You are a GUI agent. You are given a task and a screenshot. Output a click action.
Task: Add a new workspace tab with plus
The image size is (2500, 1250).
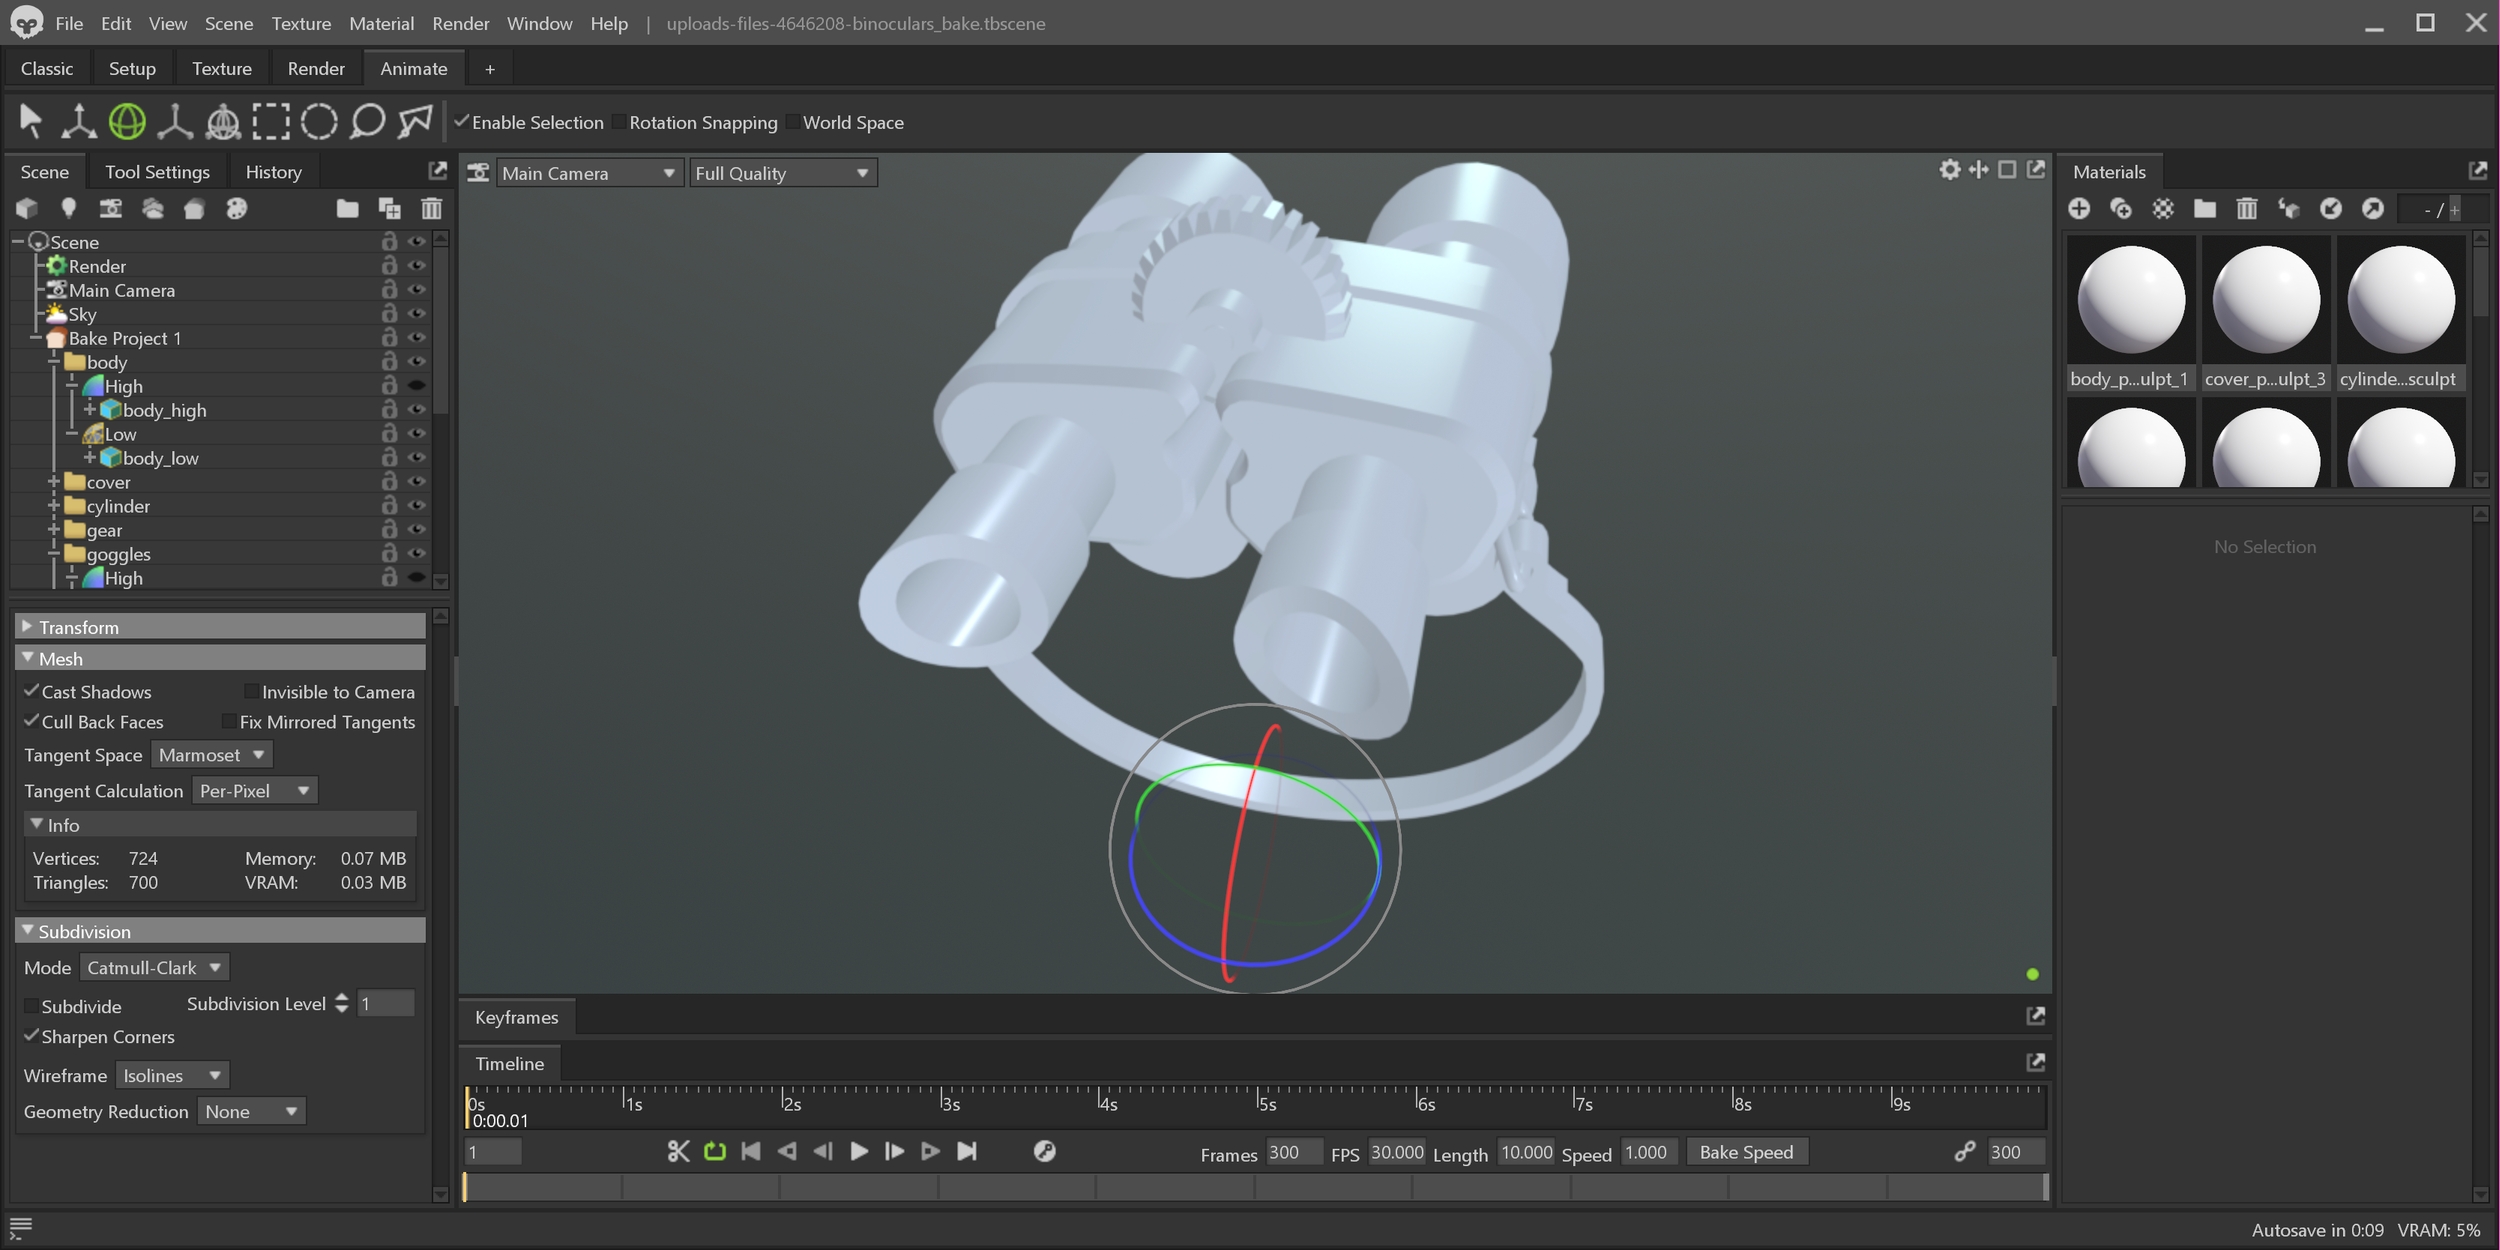(x=489, y=69)
